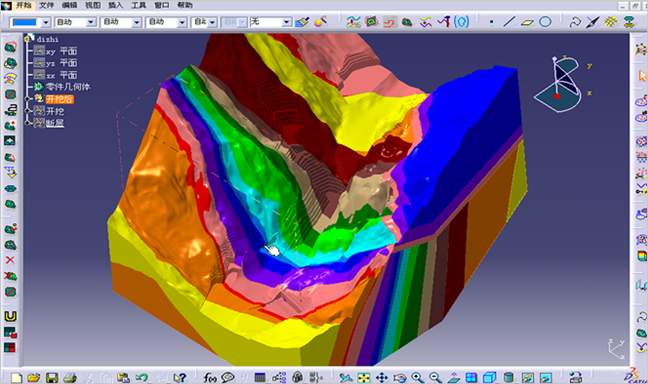Screen dimensions: 648x384
Task: Select the Line tool in top toolbar
Action: pos(509,21)
